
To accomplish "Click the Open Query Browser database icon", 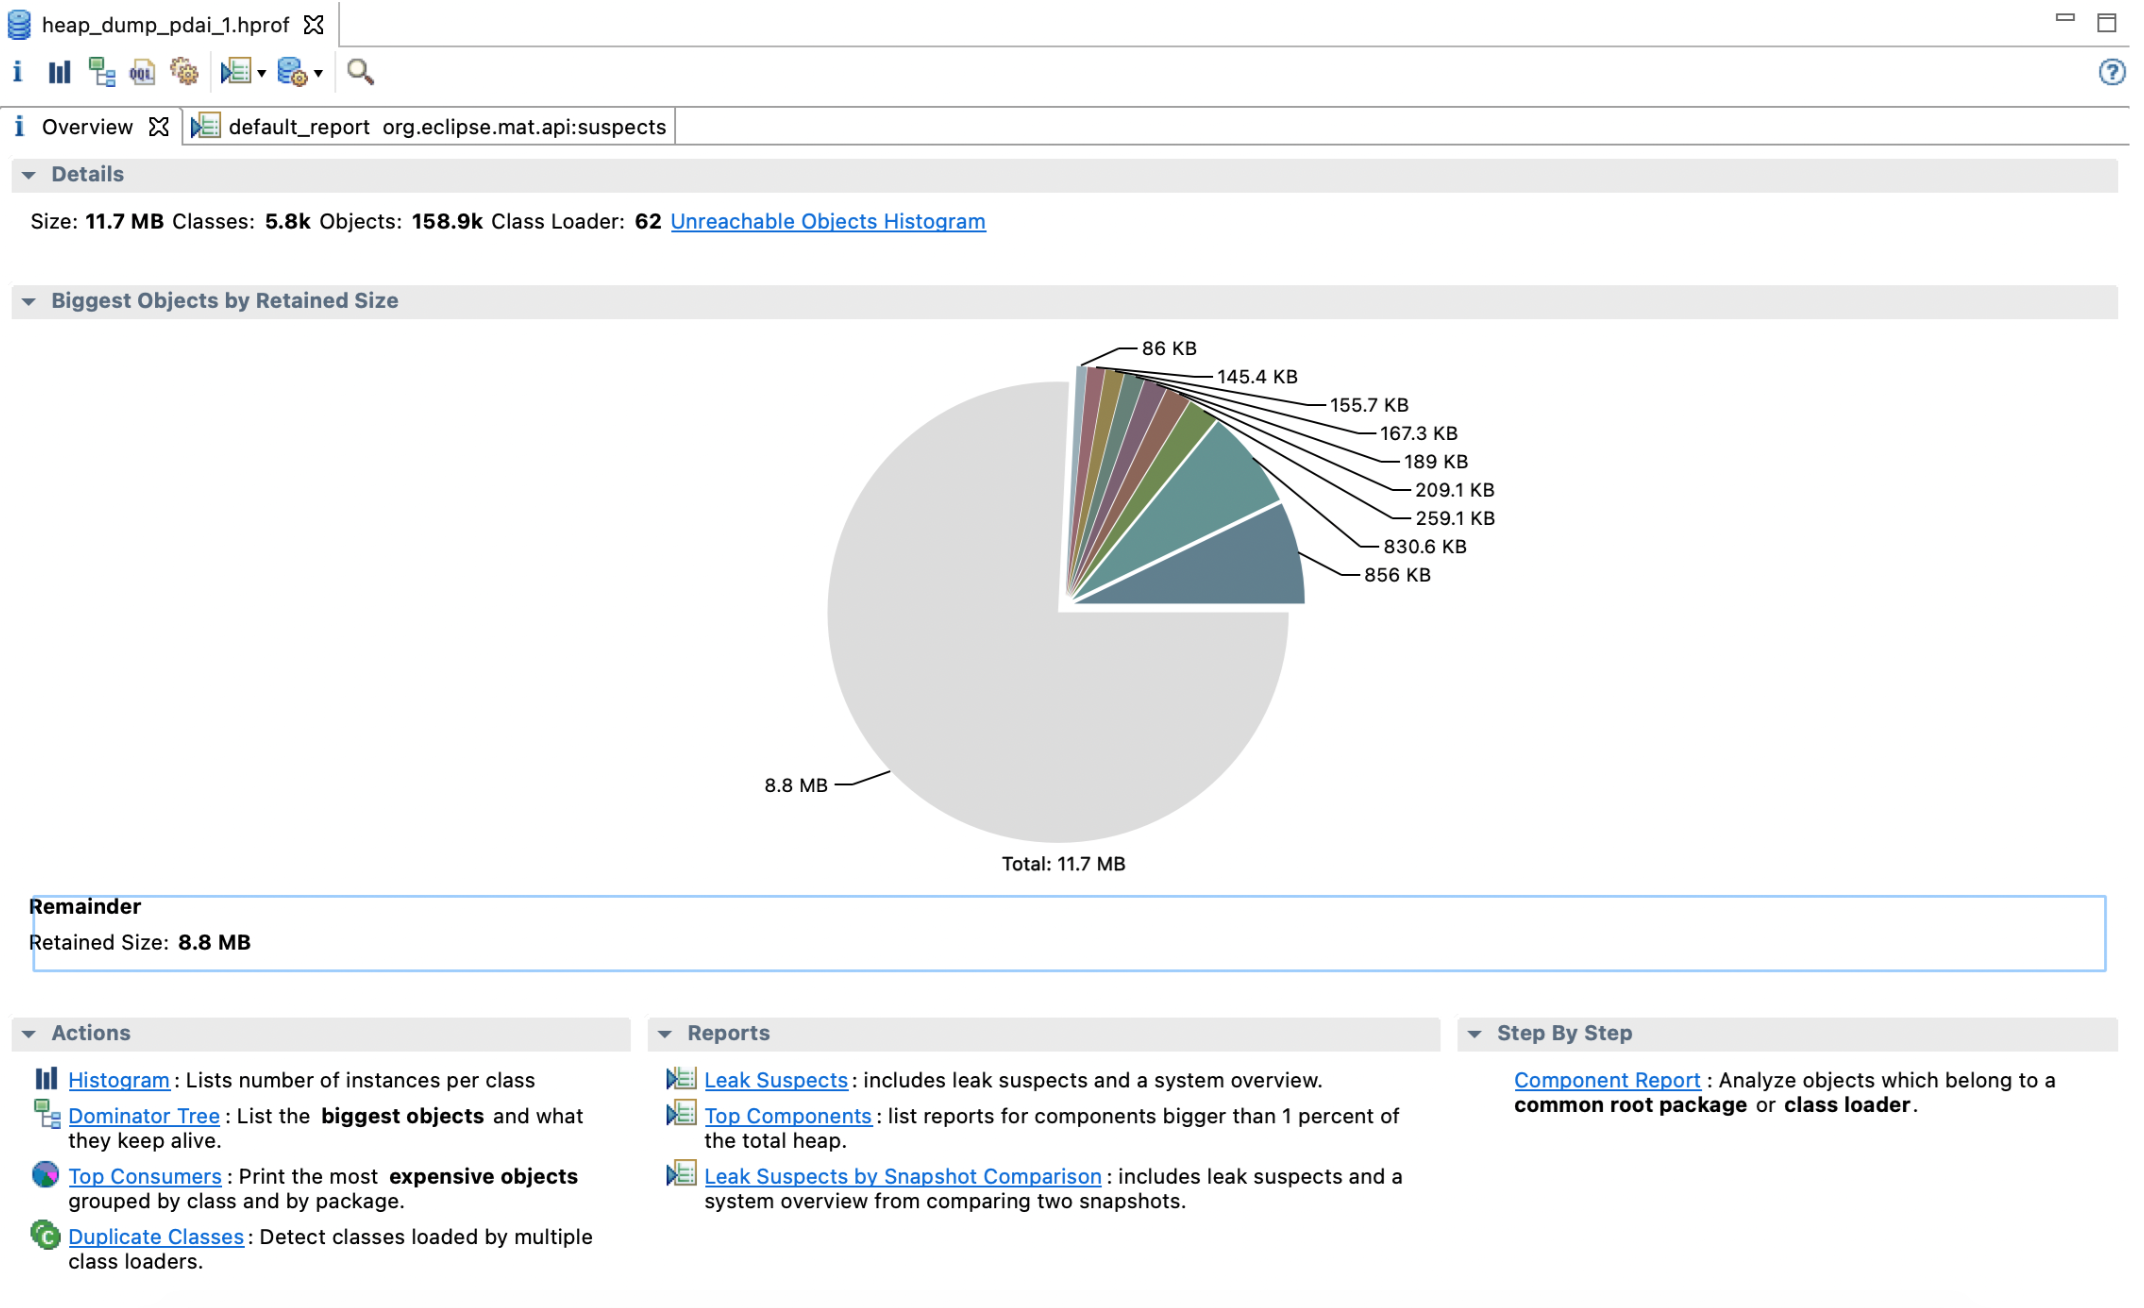I will [x=292, y=72].
